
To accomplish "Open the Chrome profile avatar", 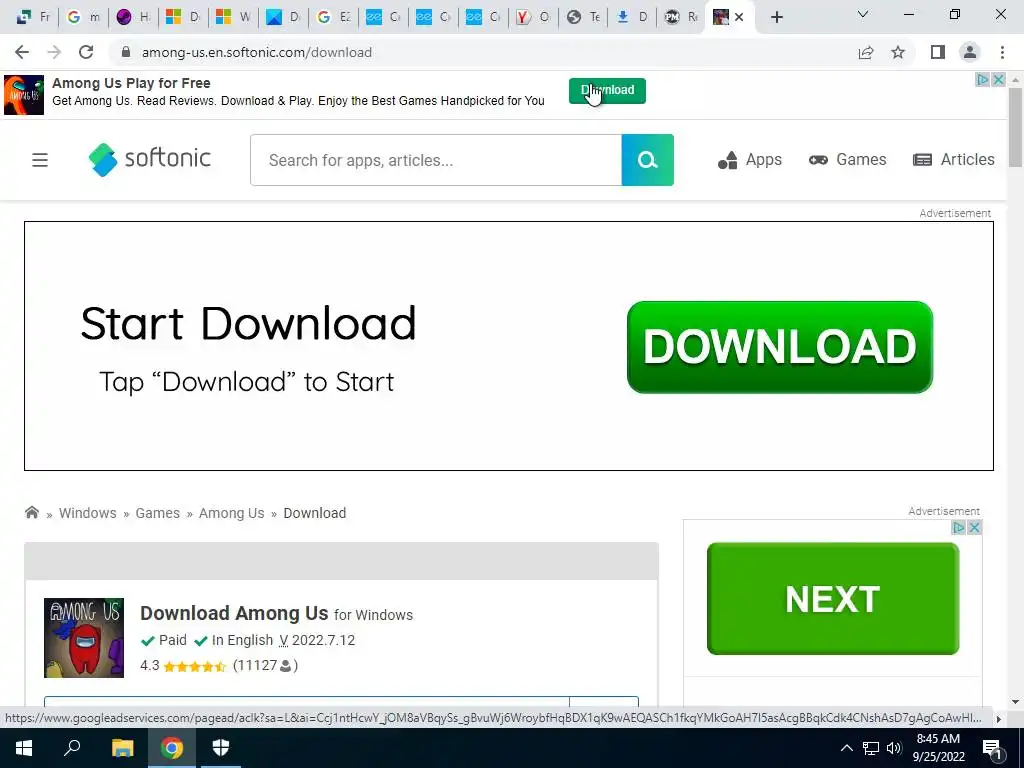I will (x=970, y=52).
